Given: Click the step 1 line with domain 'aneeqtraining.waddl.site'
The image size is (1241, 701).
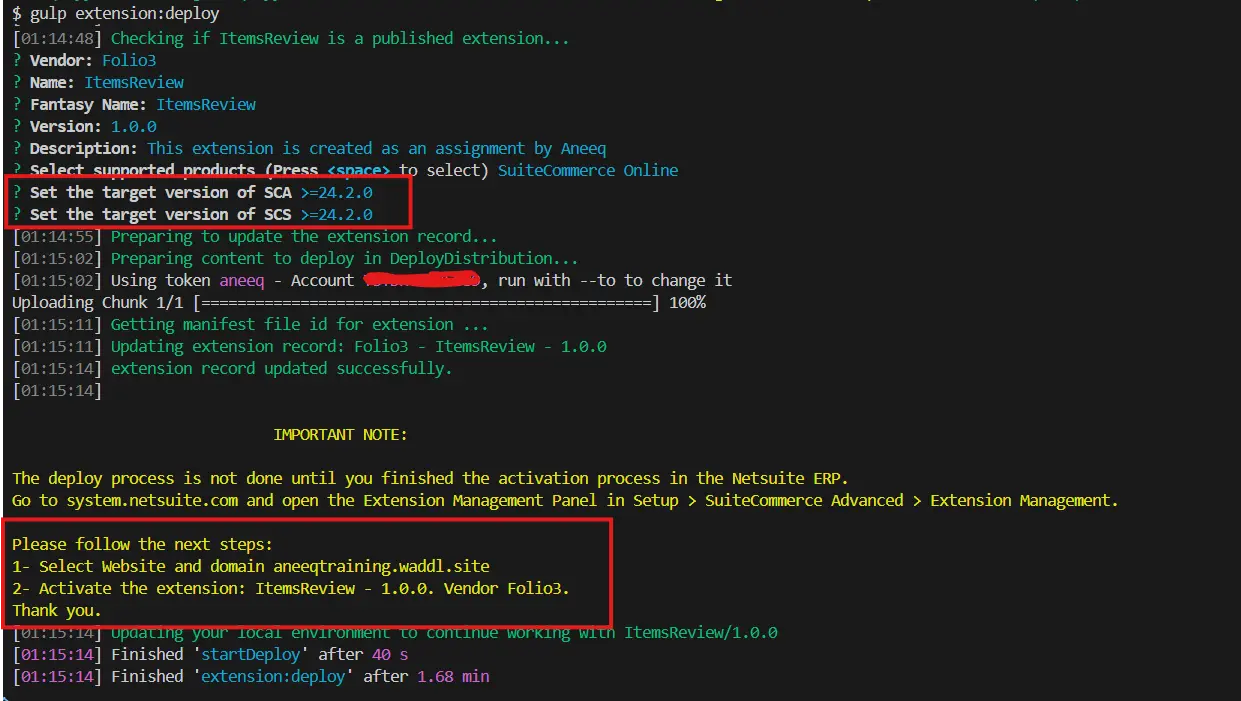Looking at the screenshot, I should pos(251,567).
